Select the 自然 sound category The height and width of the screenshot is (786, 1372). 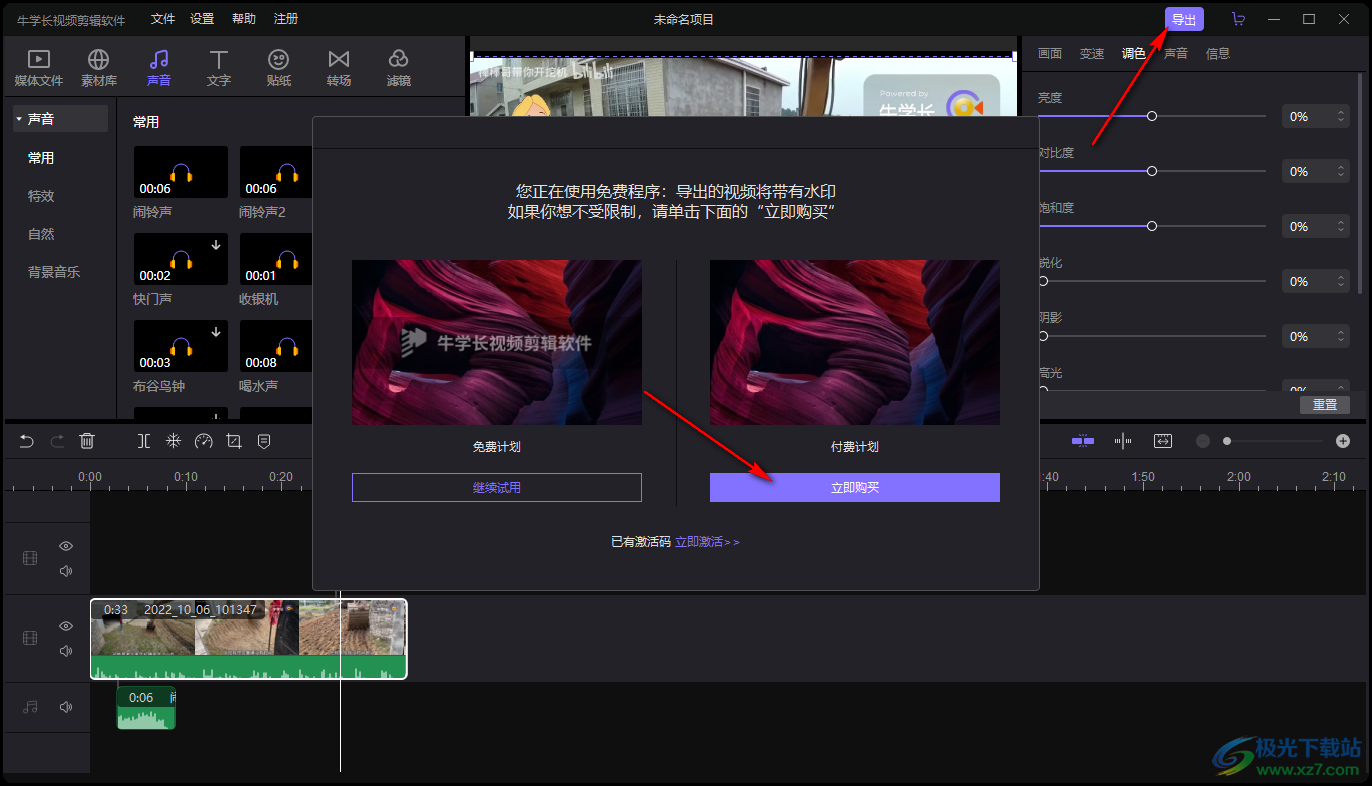(x=41, y=234)
